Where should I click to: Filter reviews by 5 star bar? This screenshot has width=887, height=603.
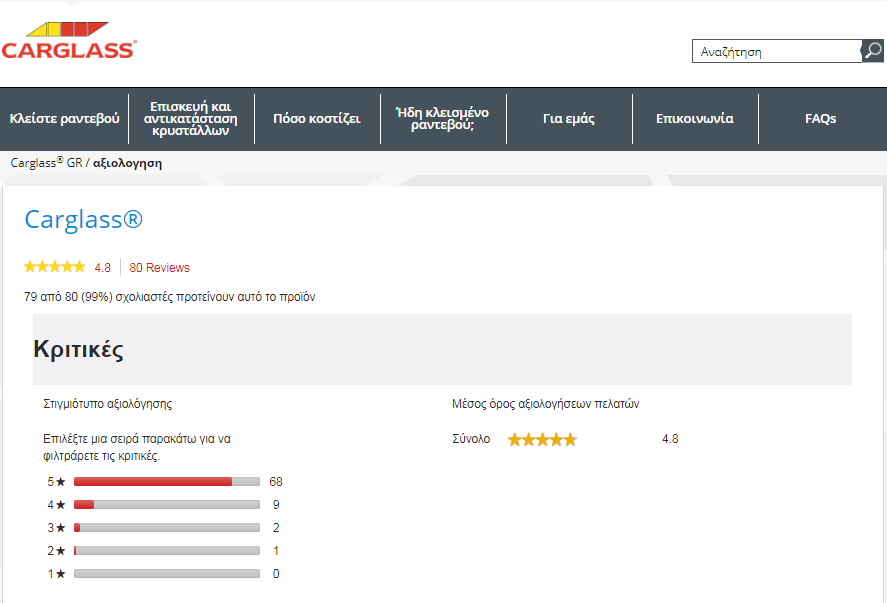tap(166, 482)
